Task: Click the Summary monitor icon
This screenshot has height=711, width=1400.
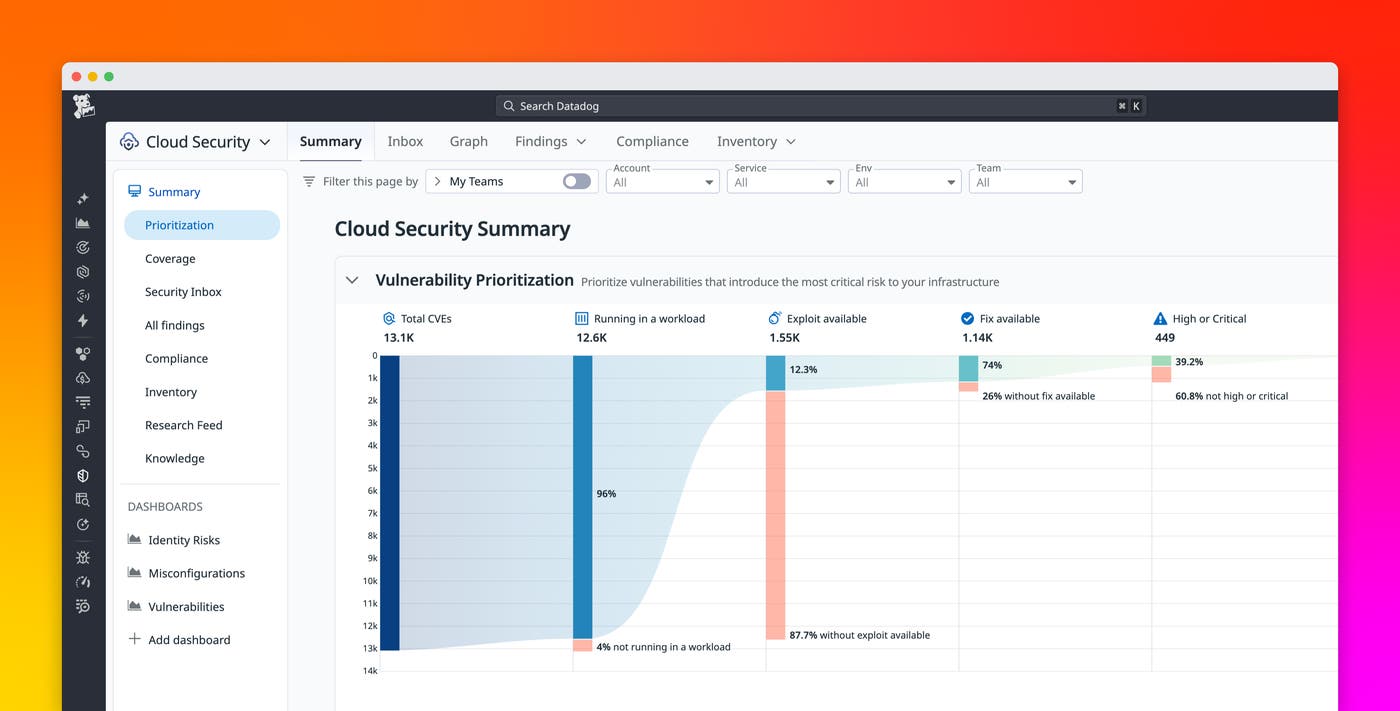Action: coord(134,191)
